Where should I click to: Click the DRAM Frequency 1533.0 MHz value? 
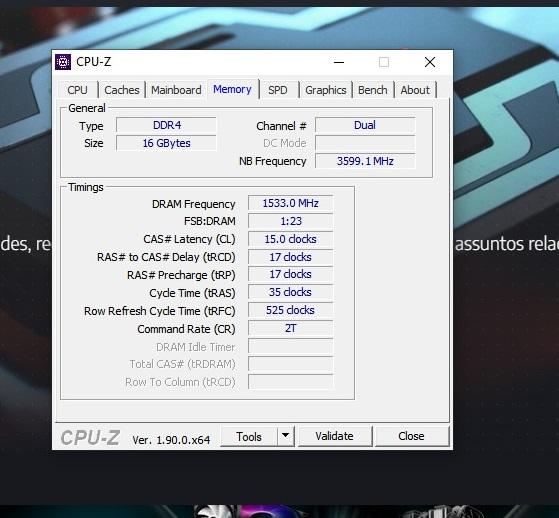click(x=291, y=203)
